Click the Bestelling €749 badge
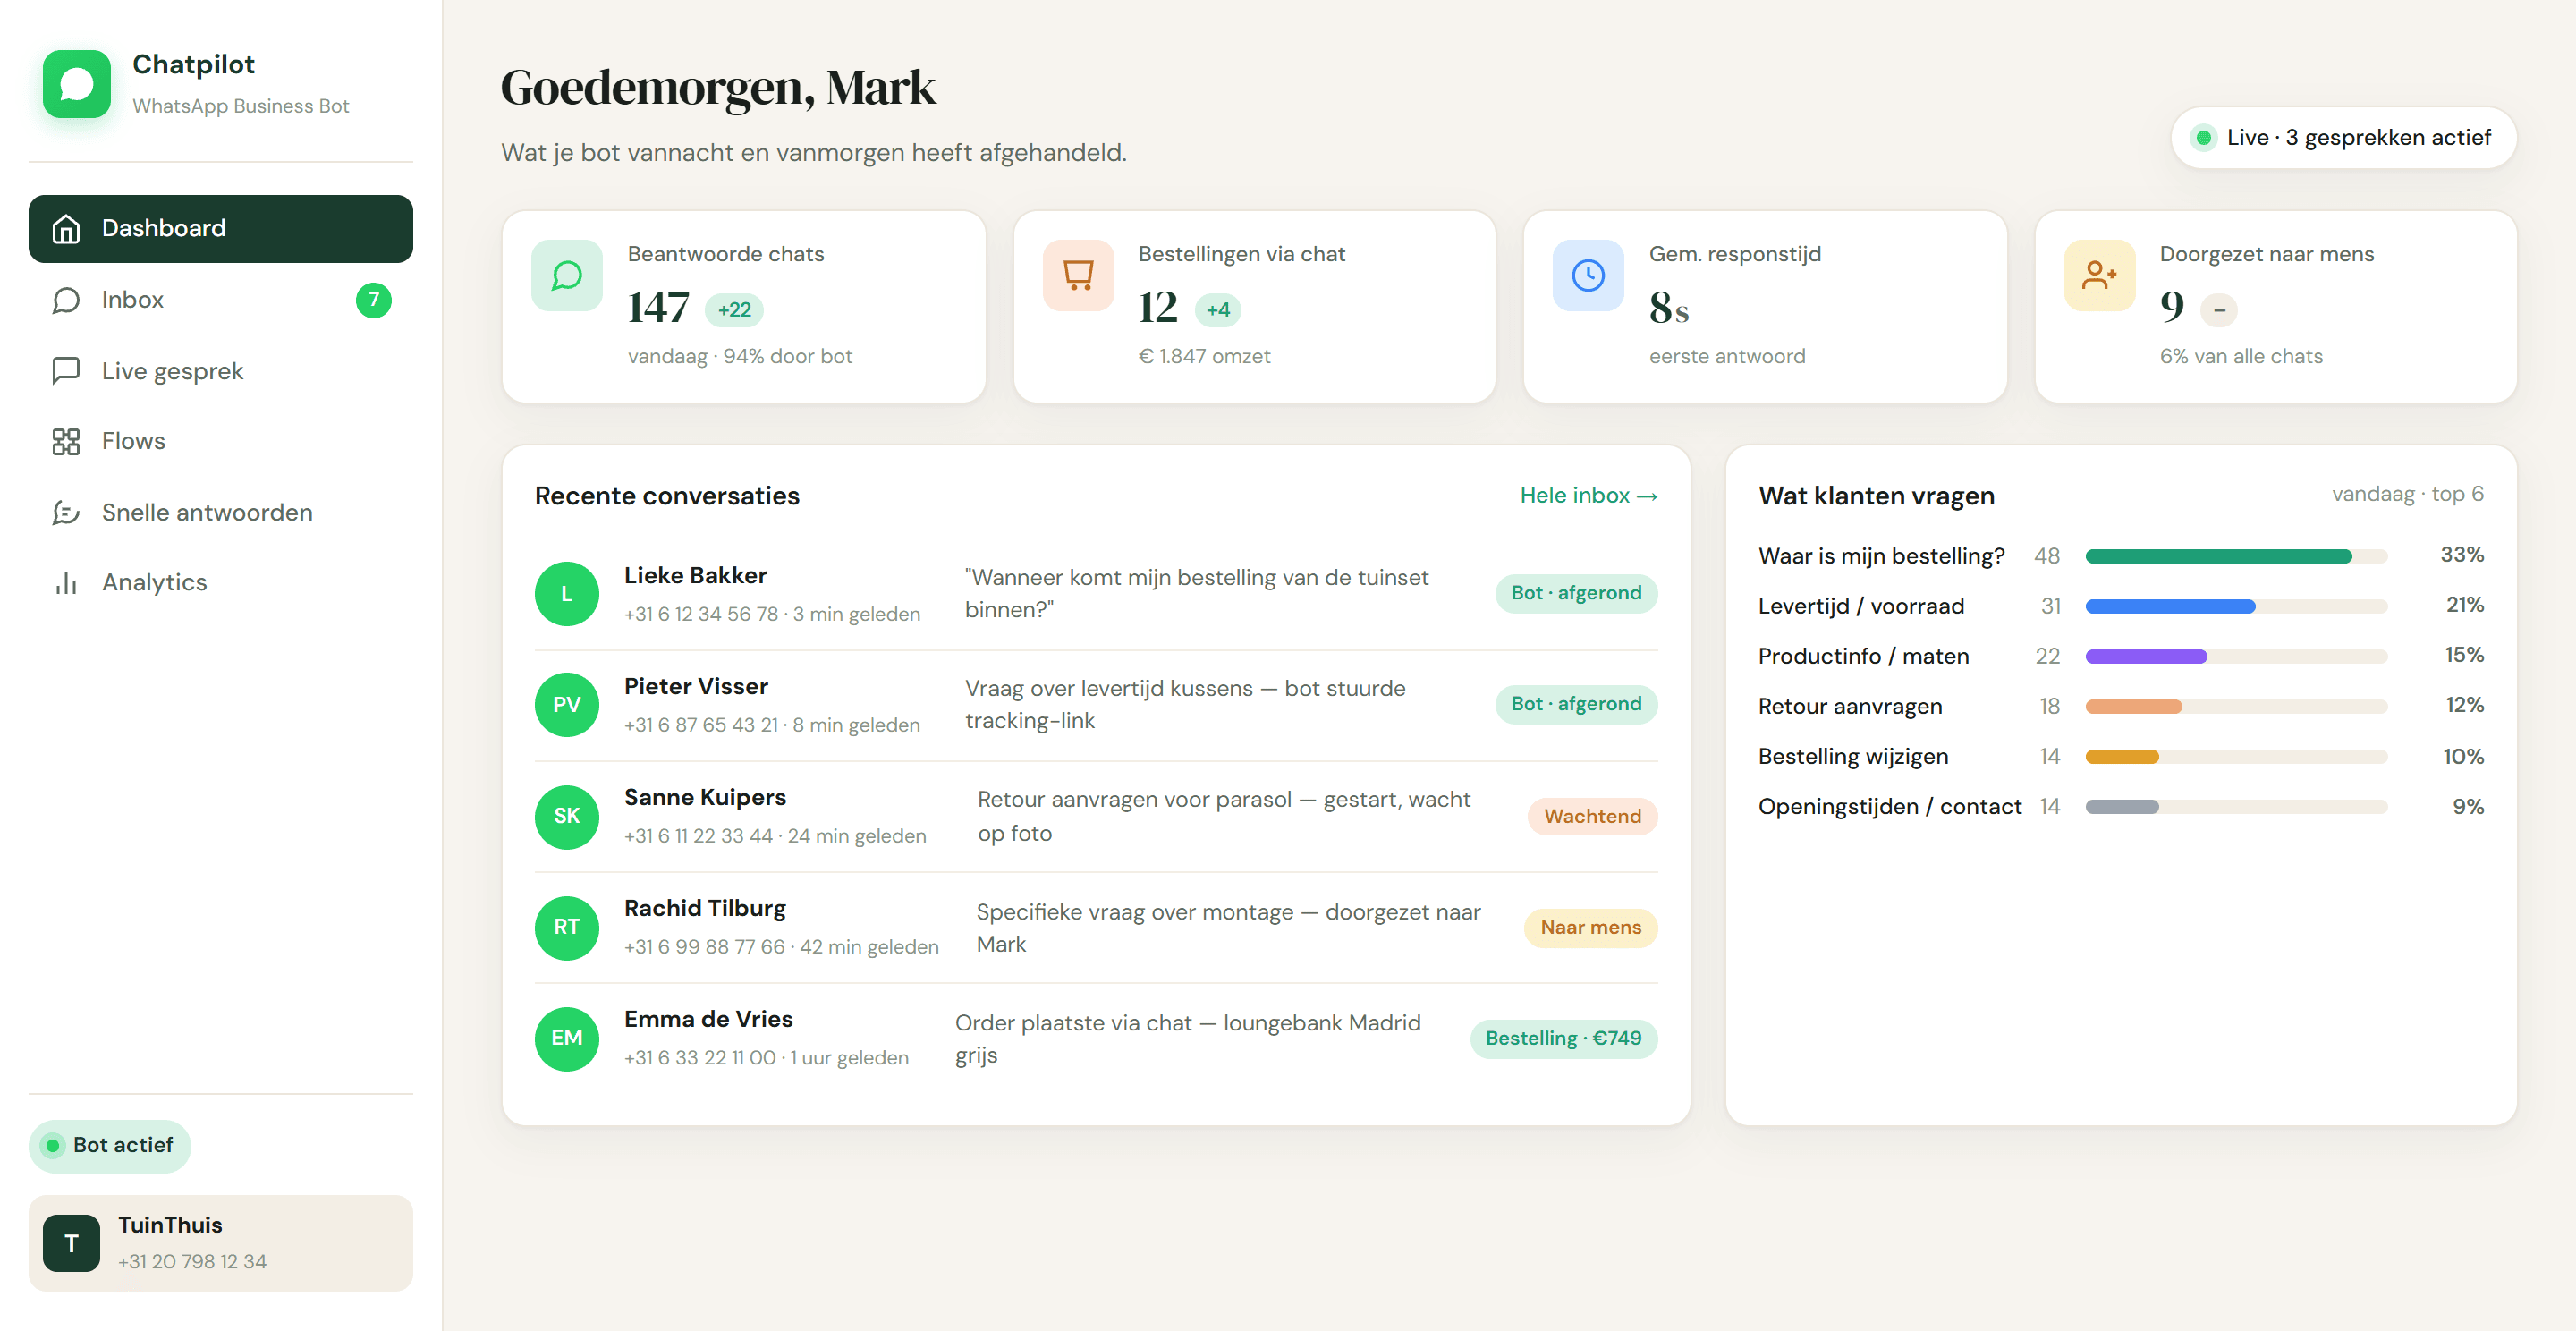 point(1563,1039)
